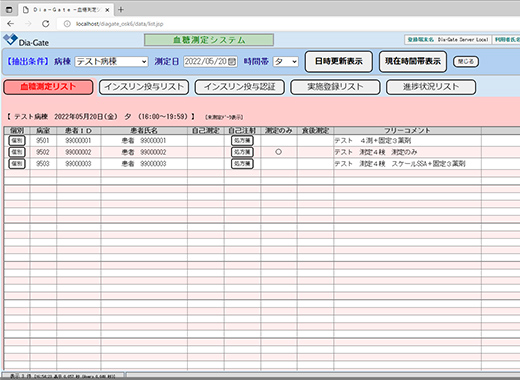This screenshot has height=380, width=520.
Task: Open calendar picker in 測定日 field
Action: 233,62
